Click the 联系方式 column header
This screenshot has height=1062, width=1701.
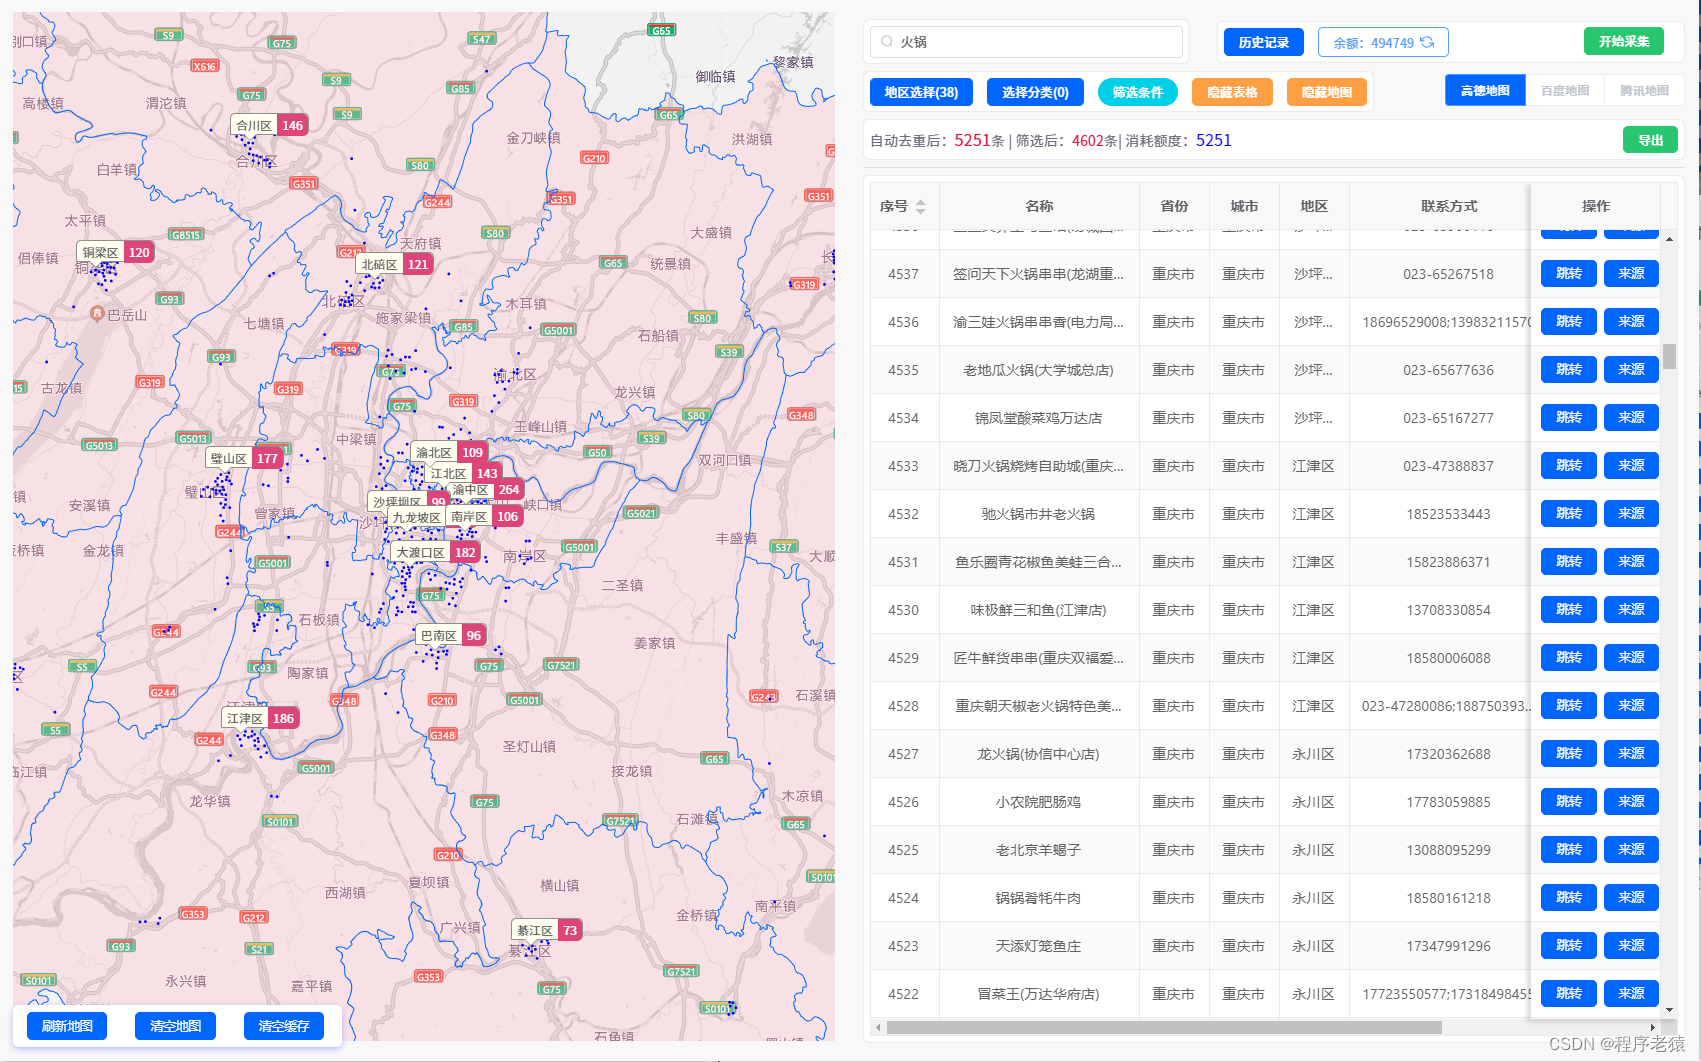pos(1449,206)
